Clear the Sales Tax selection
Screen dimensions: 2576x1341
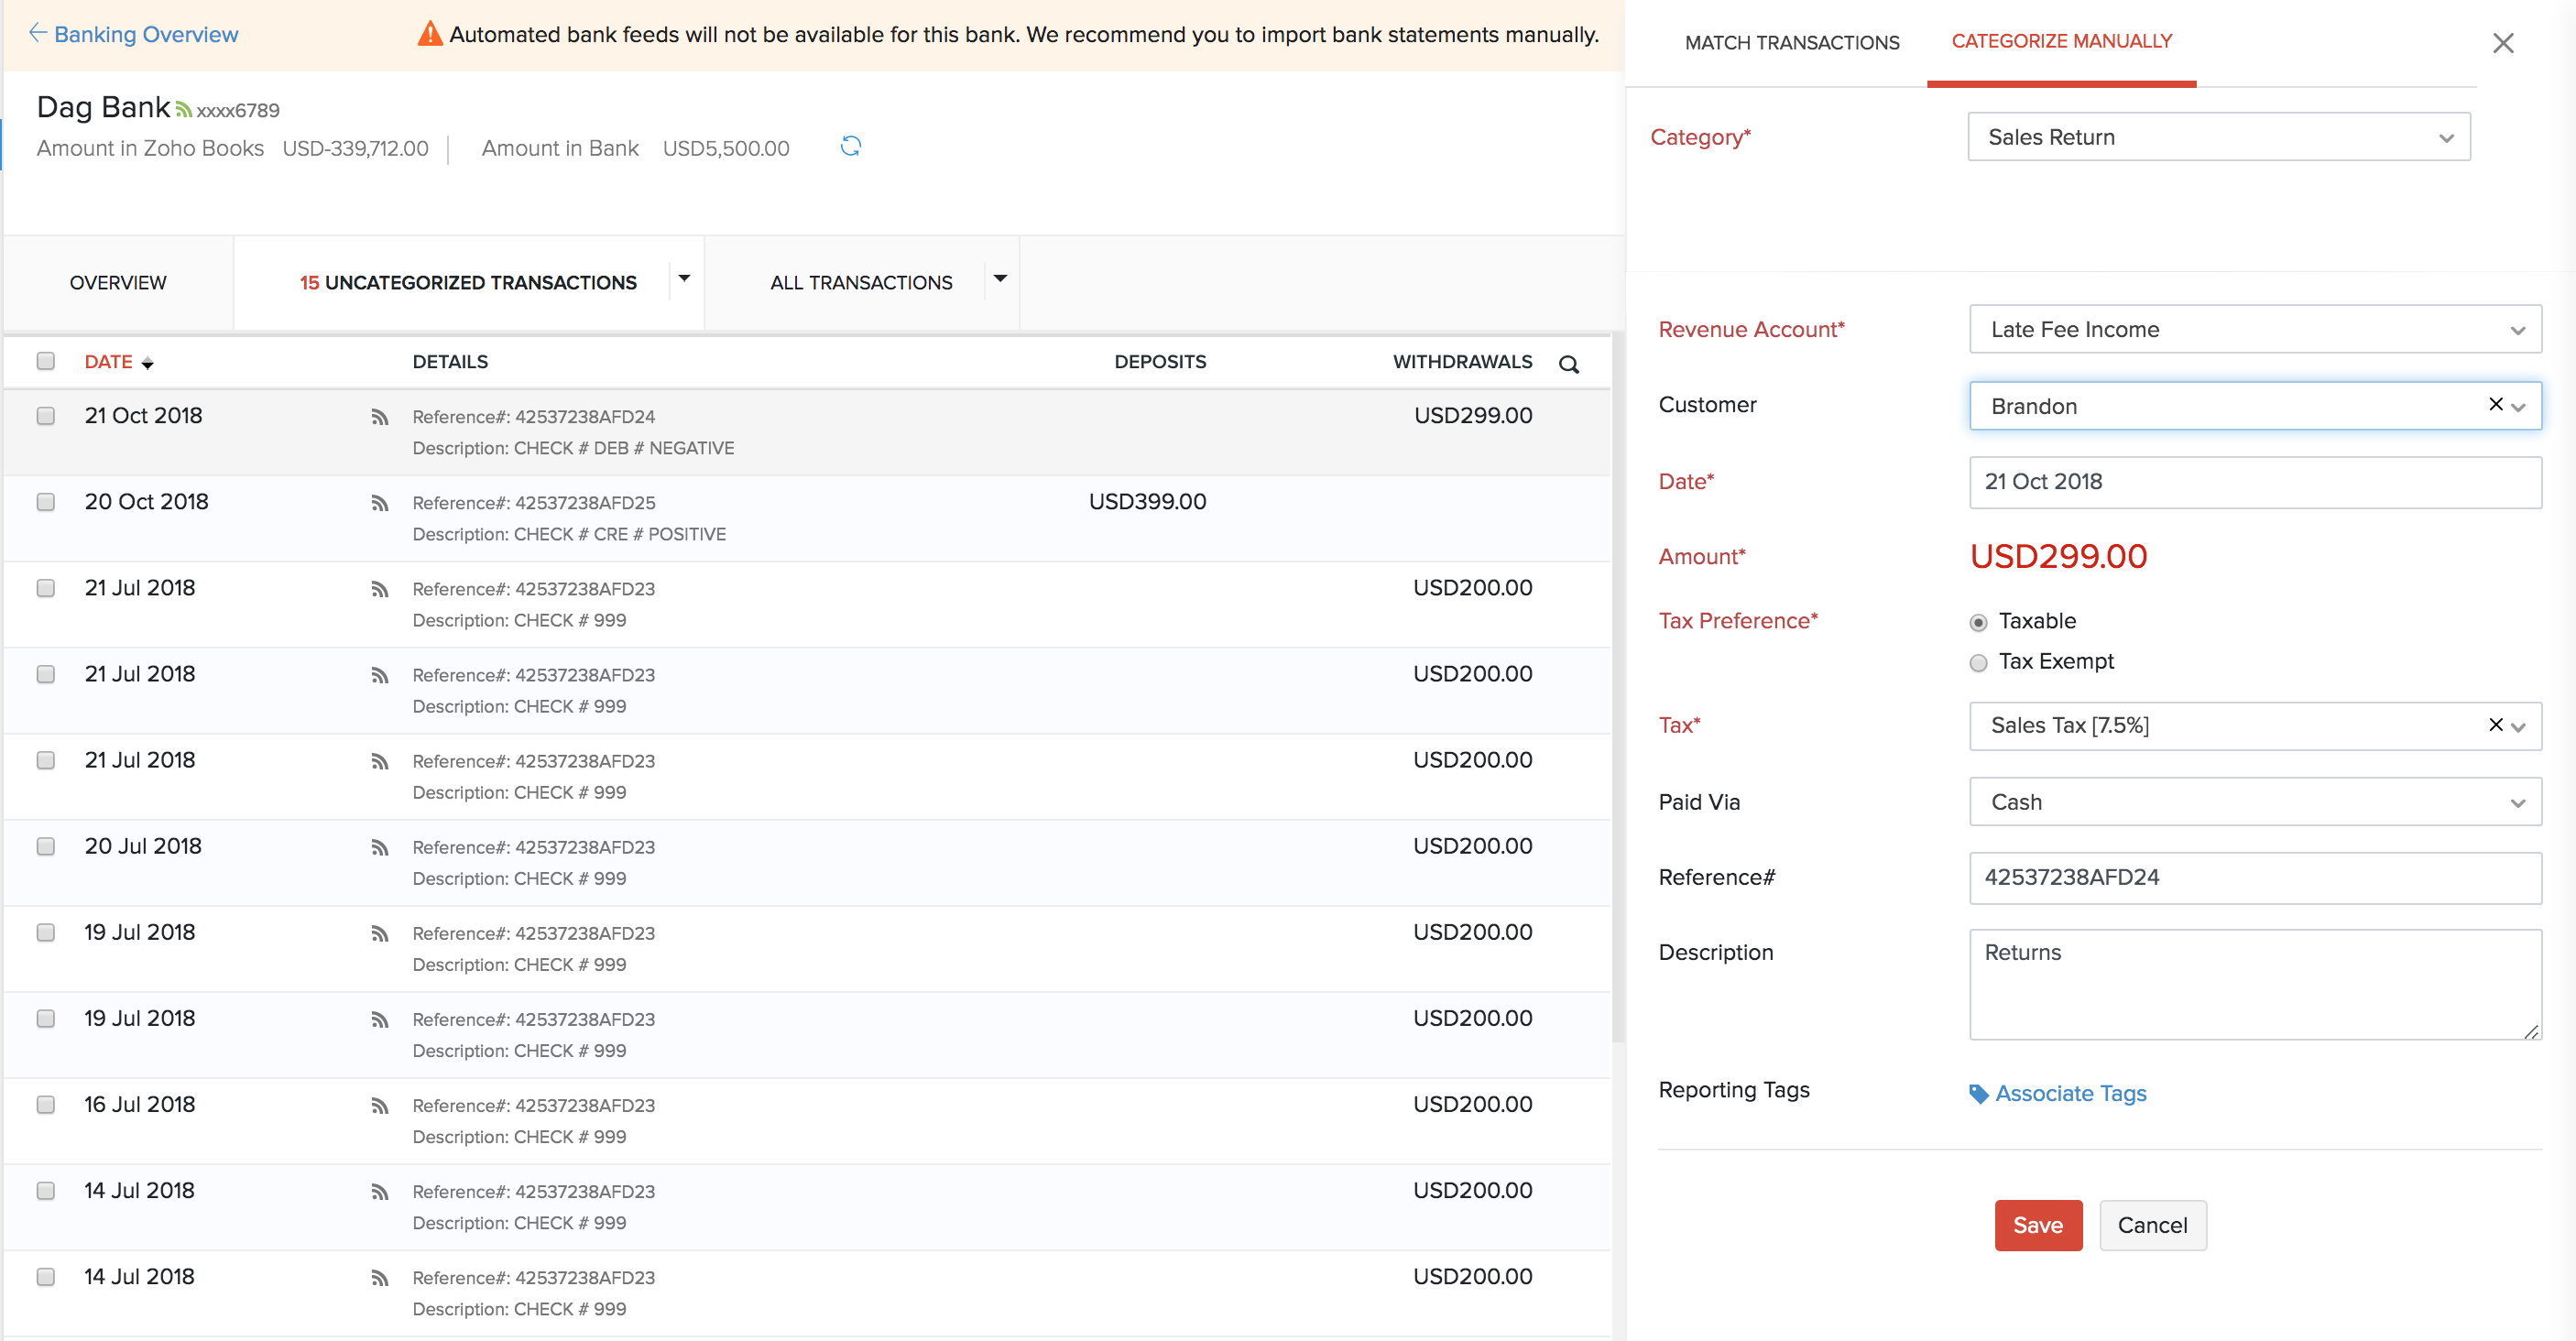pos(2495,725)
